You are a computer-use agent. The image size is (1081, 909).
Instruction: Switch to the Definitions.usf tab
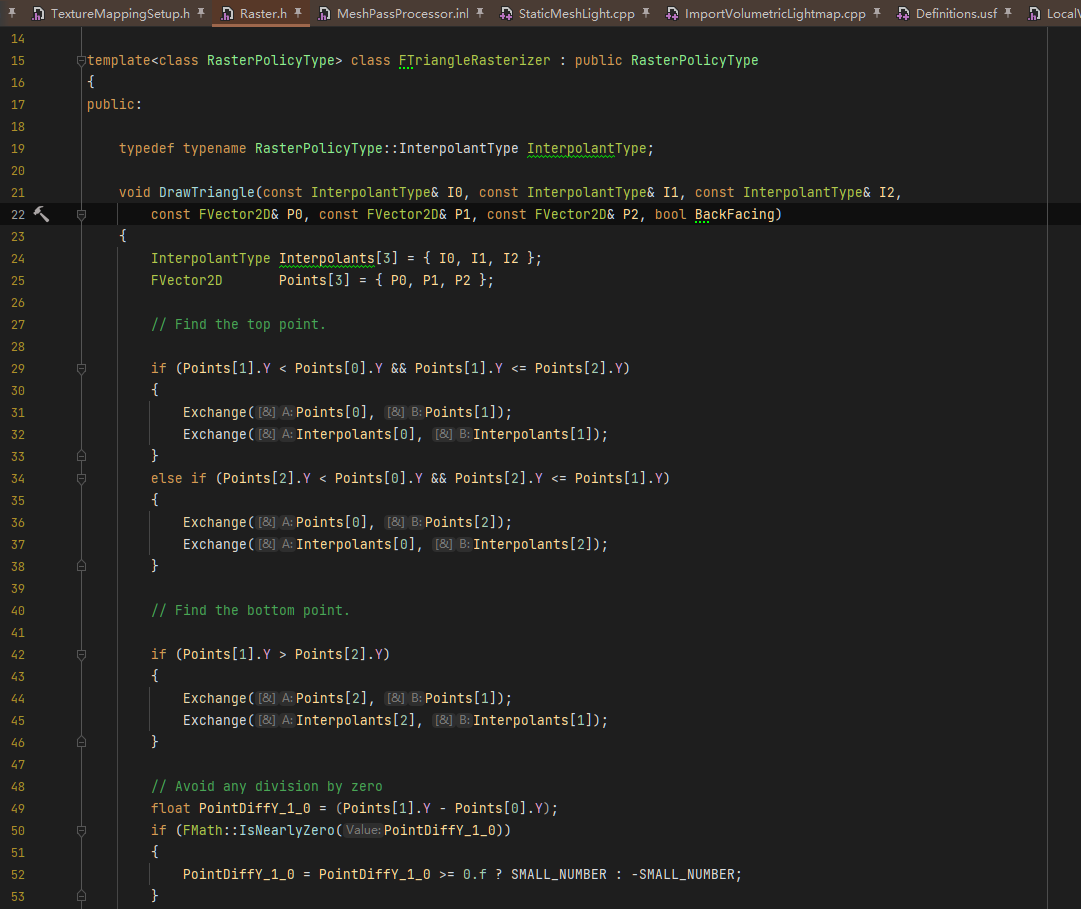(956, 14)
